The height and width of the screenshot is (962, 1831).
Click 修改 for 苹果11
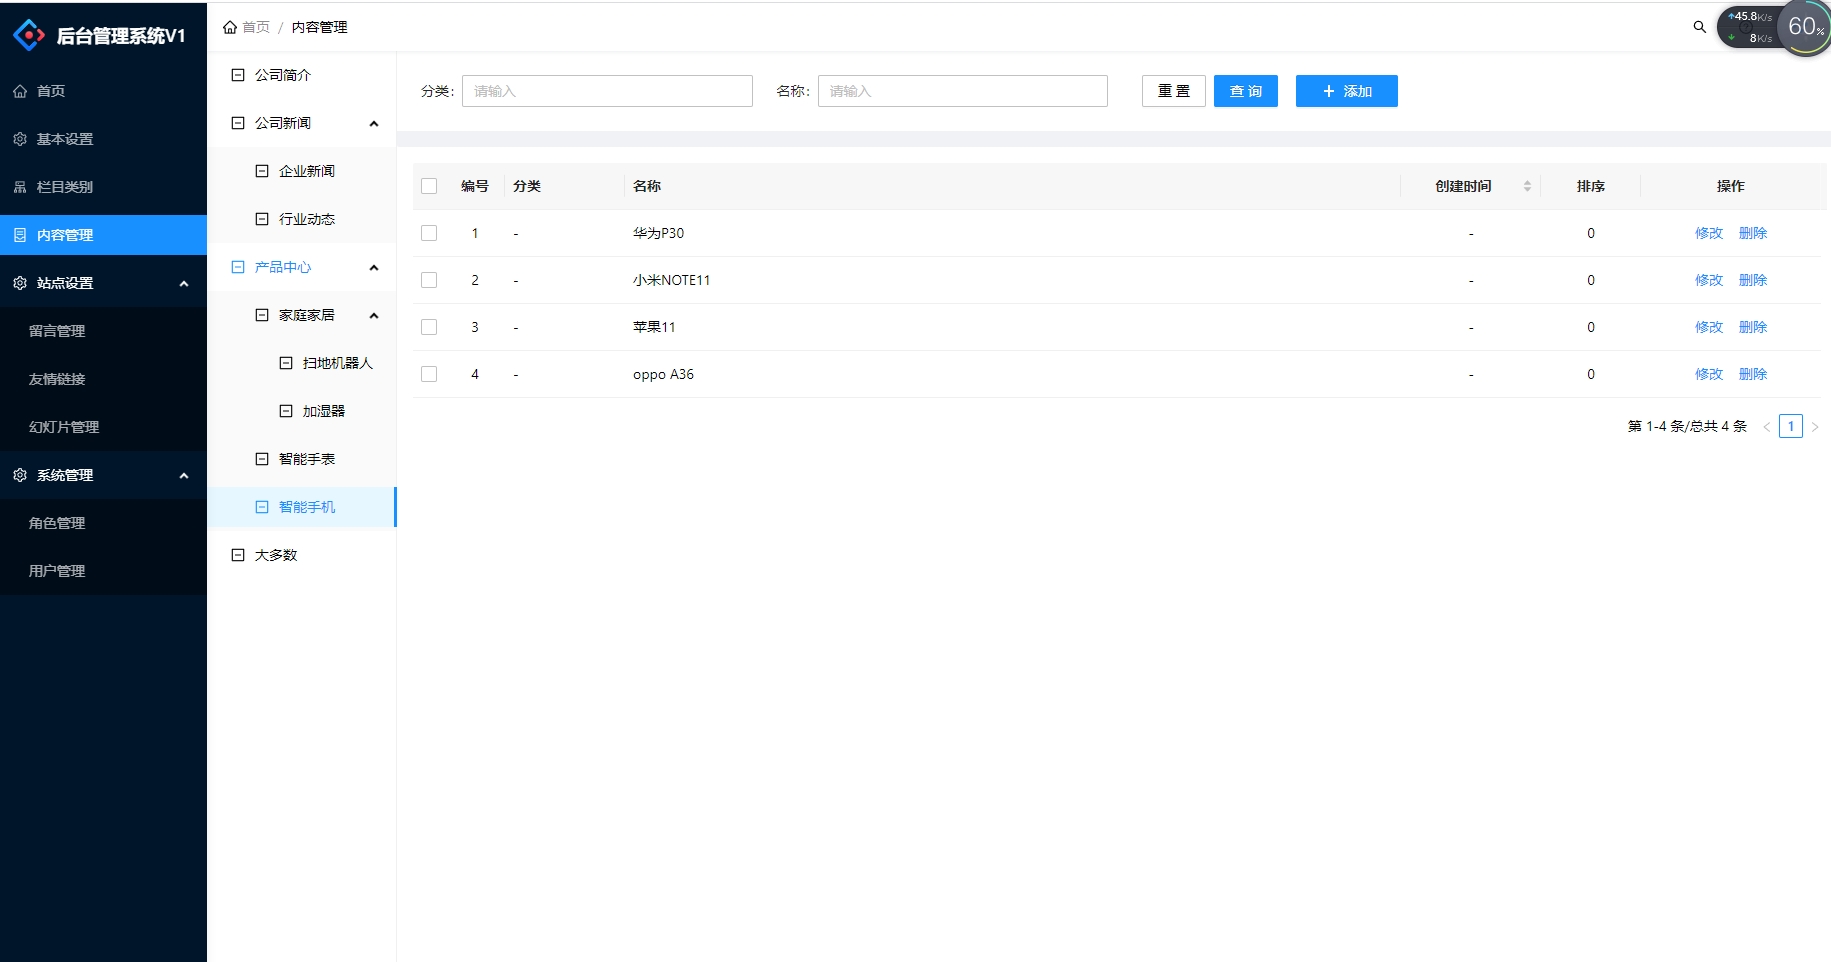pyautogui.click(x=1709, y=327)
